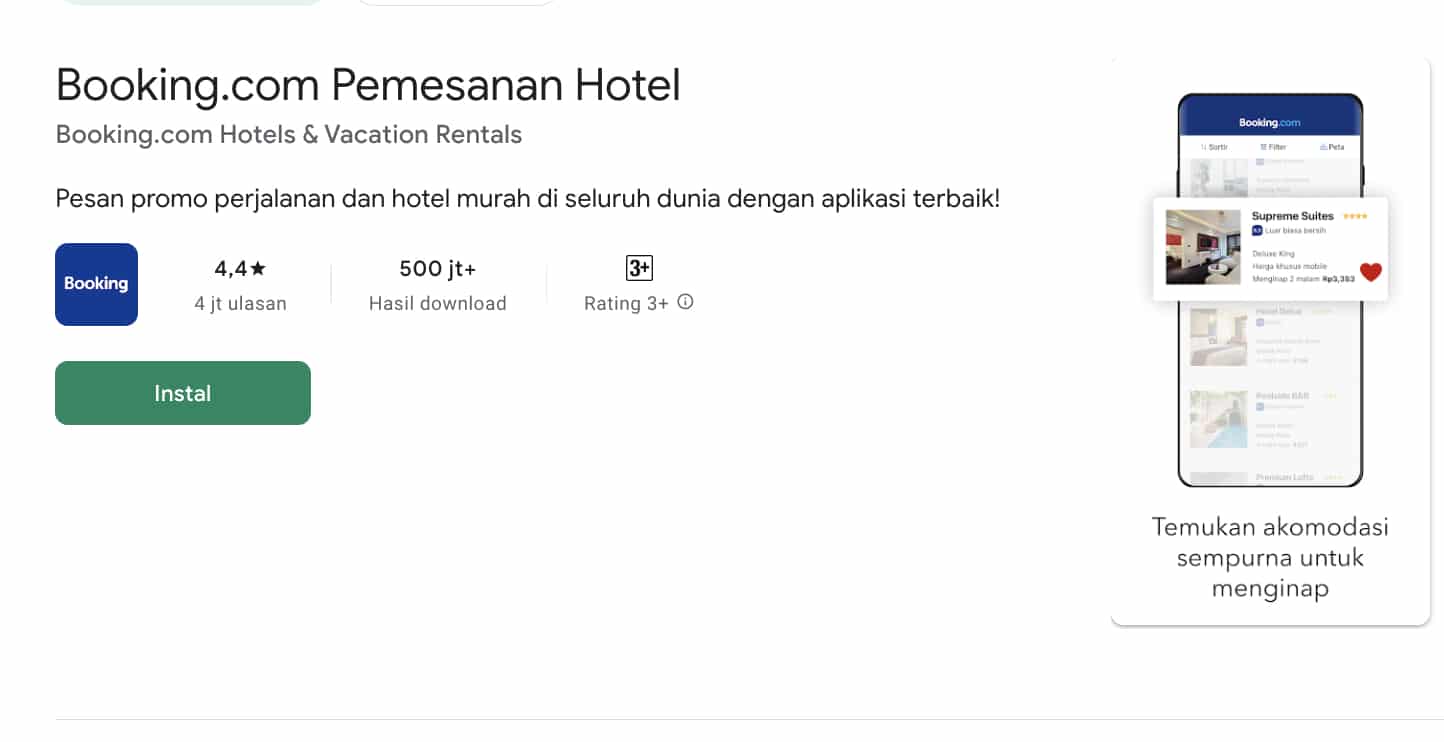Click the app title Booking.com Pemesanan Hotel
1444x742 pixels.
[x=368, y=85]
